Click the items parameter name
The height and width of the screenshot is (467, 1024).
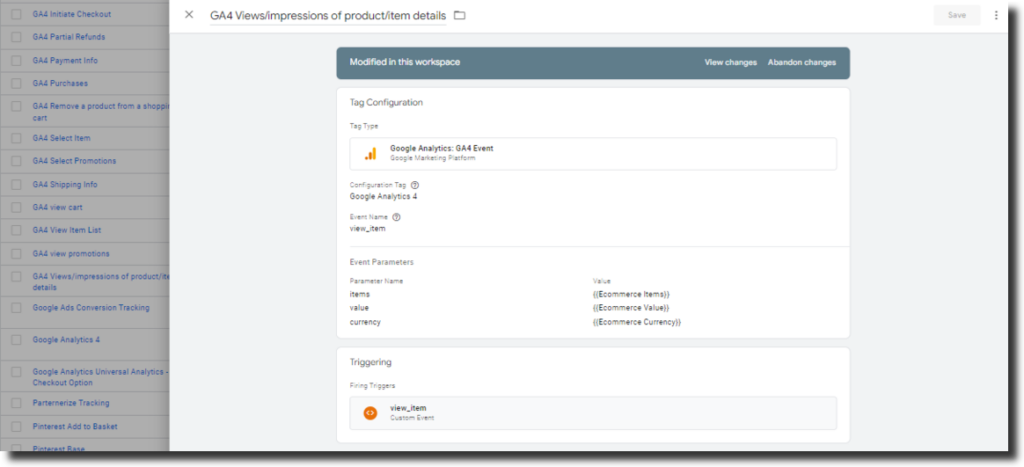(x=360, y=295)
